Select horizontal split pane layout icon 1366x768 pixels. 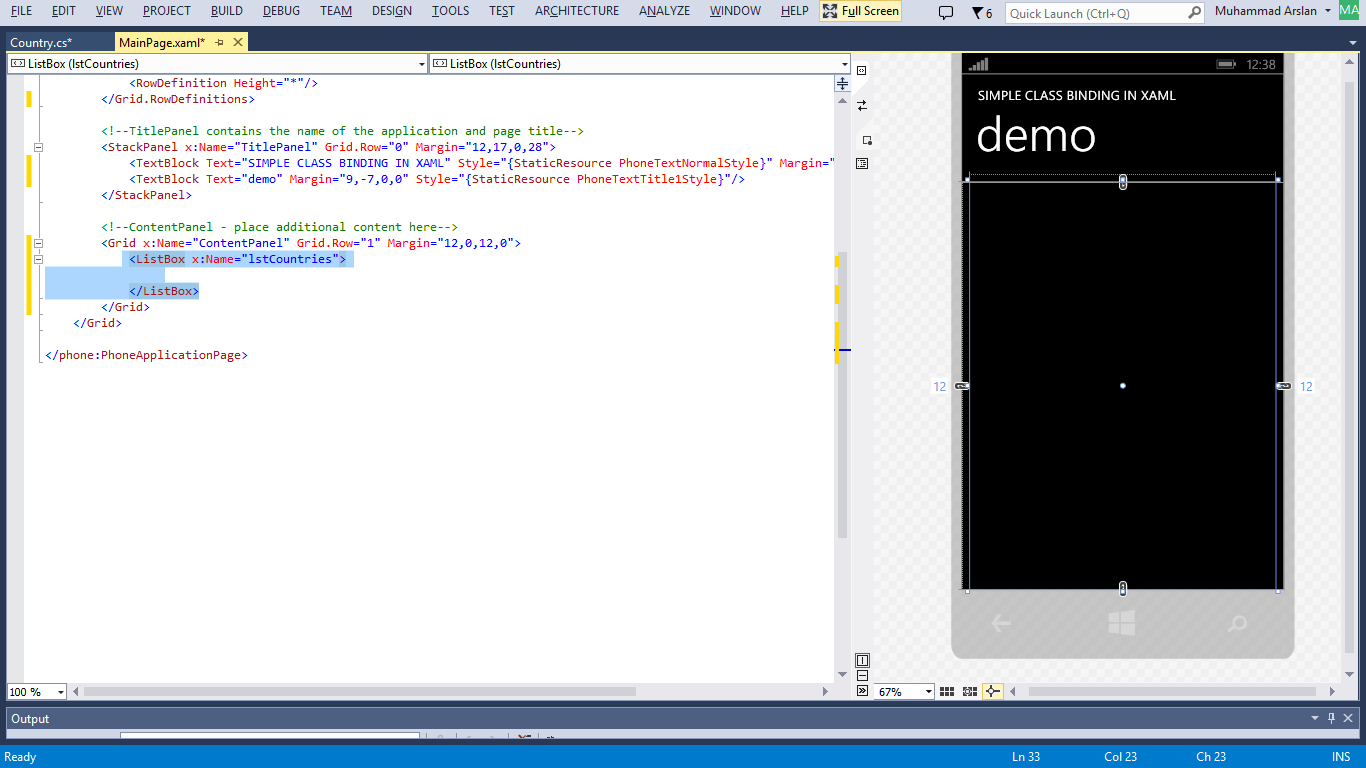[x=862, y=676]
